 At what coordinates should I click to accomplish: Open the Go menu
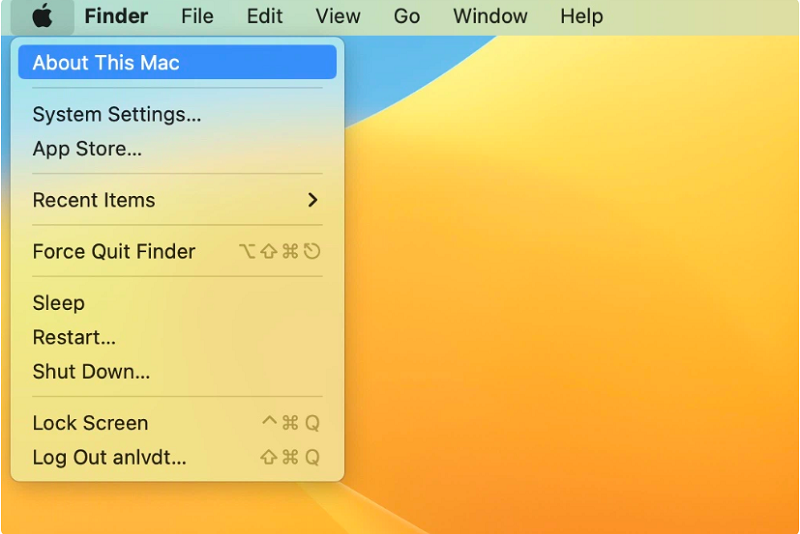point(407,16)
